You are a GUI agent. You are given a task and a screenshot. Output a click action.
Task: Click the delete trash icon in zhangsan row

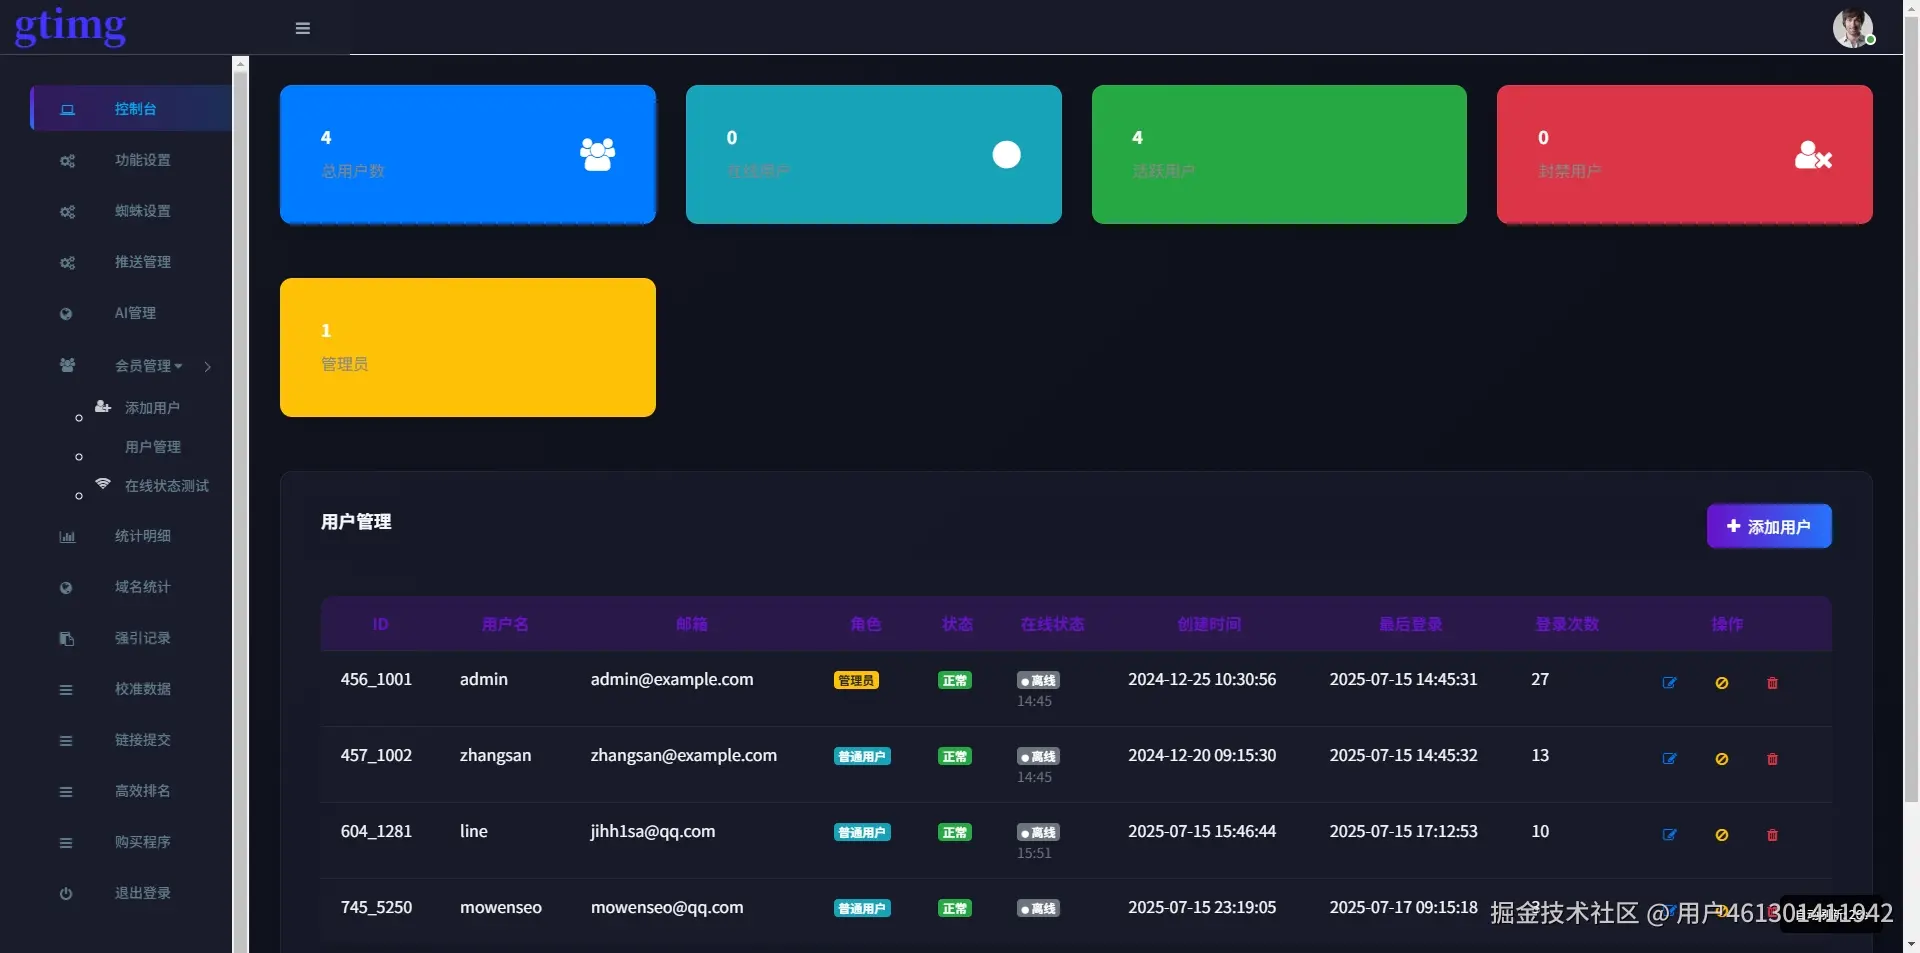[1772, 759]
